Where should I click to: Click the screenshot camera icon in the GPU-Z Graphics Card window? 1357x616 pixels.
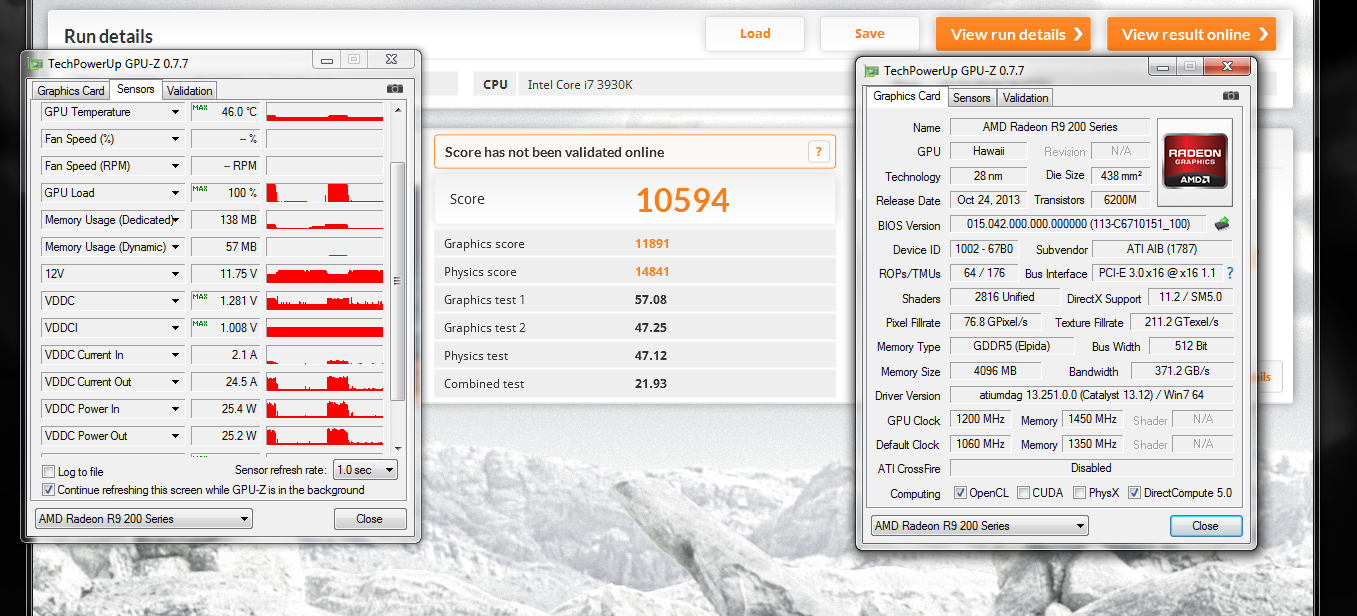1231,96
